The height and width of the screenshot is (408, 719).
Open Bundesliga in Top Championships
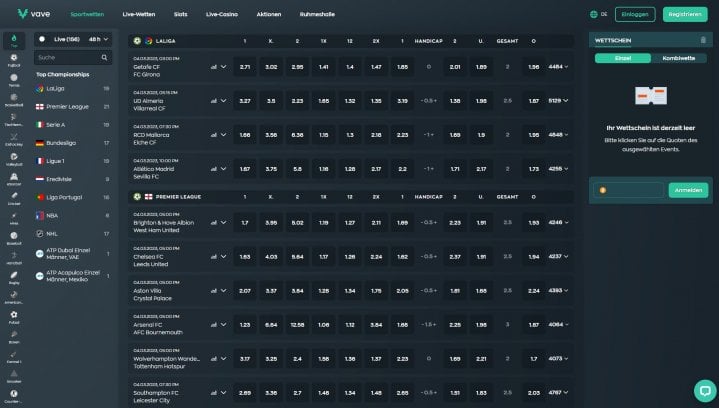(x=72, y=143)
